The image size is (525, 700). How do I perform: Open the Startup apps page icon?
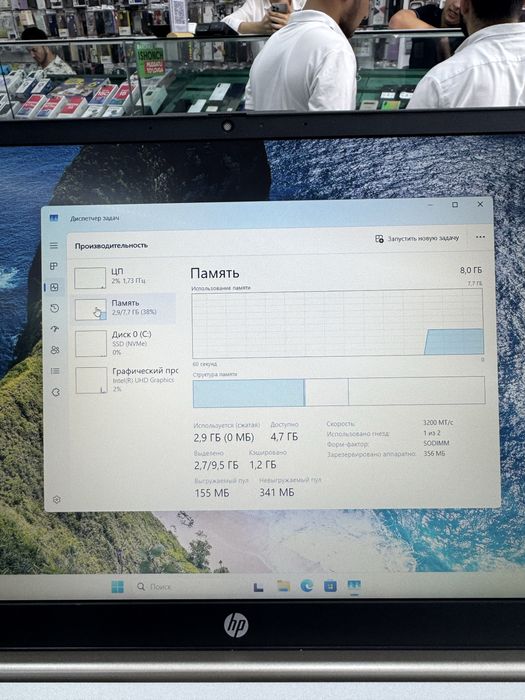[55, 329]
